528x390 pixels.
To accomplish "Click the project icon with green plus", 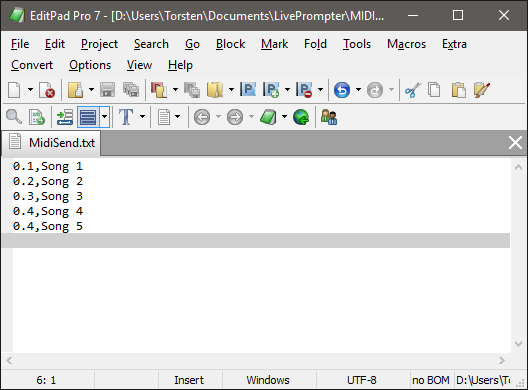I will tap(271, 90).
